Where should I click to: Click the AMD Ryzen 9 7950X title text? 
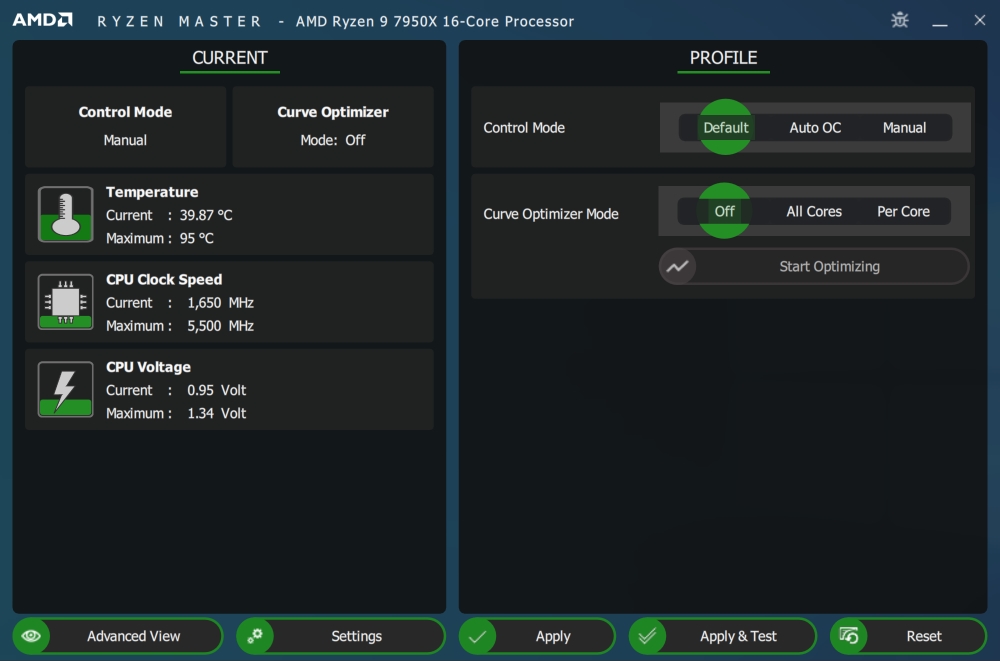(x=435, y=21)
